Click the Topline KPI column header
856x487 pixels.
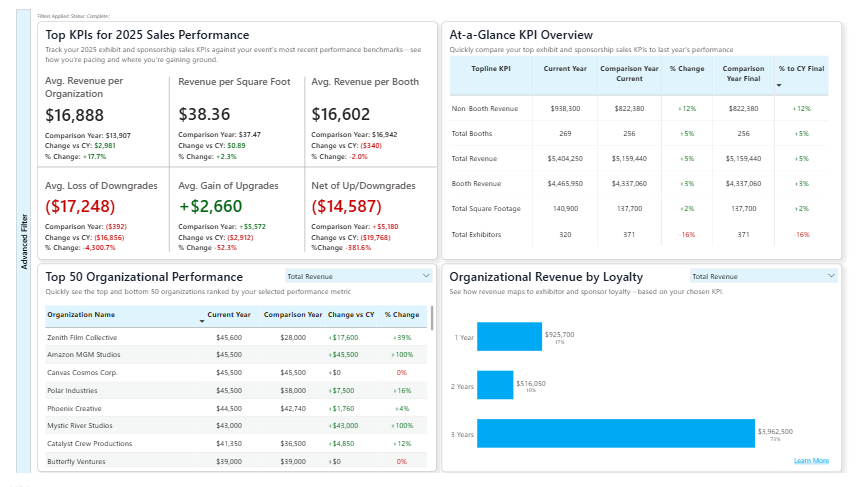pyautogui.click(x=491, y=69)
